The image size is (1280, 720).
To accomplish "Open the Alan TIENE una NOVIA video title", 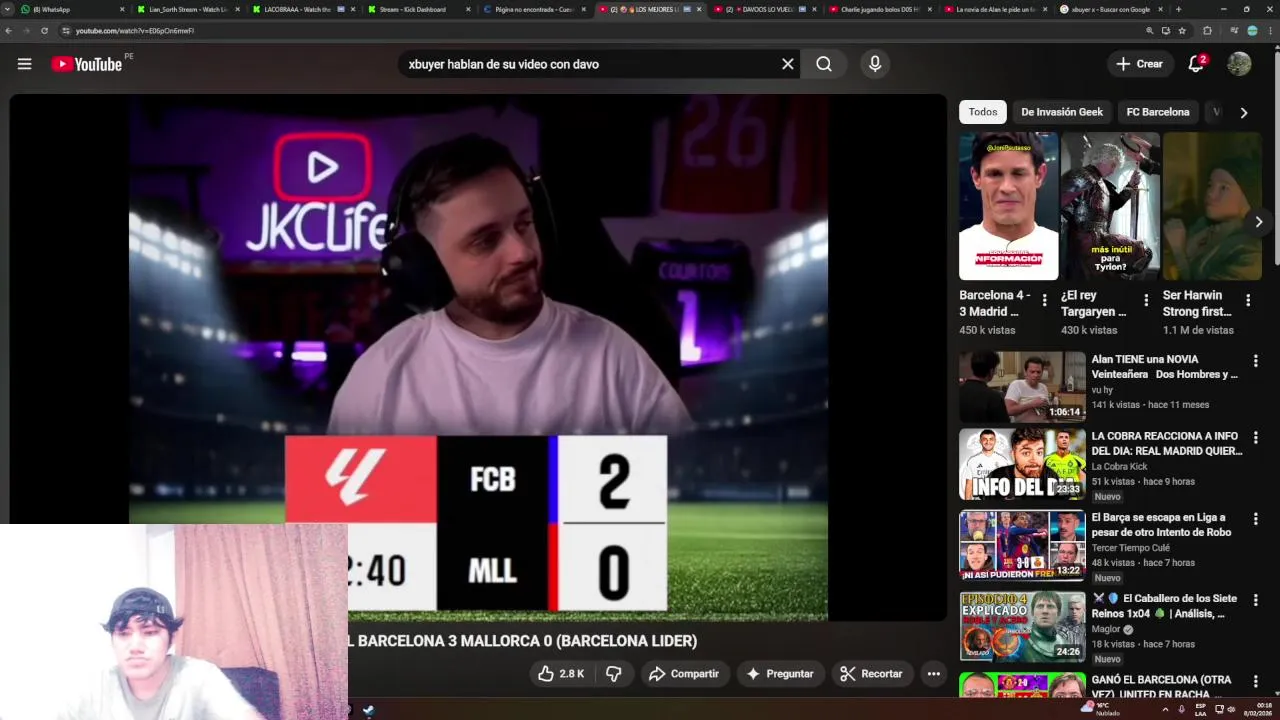I will click(1165, 367).
